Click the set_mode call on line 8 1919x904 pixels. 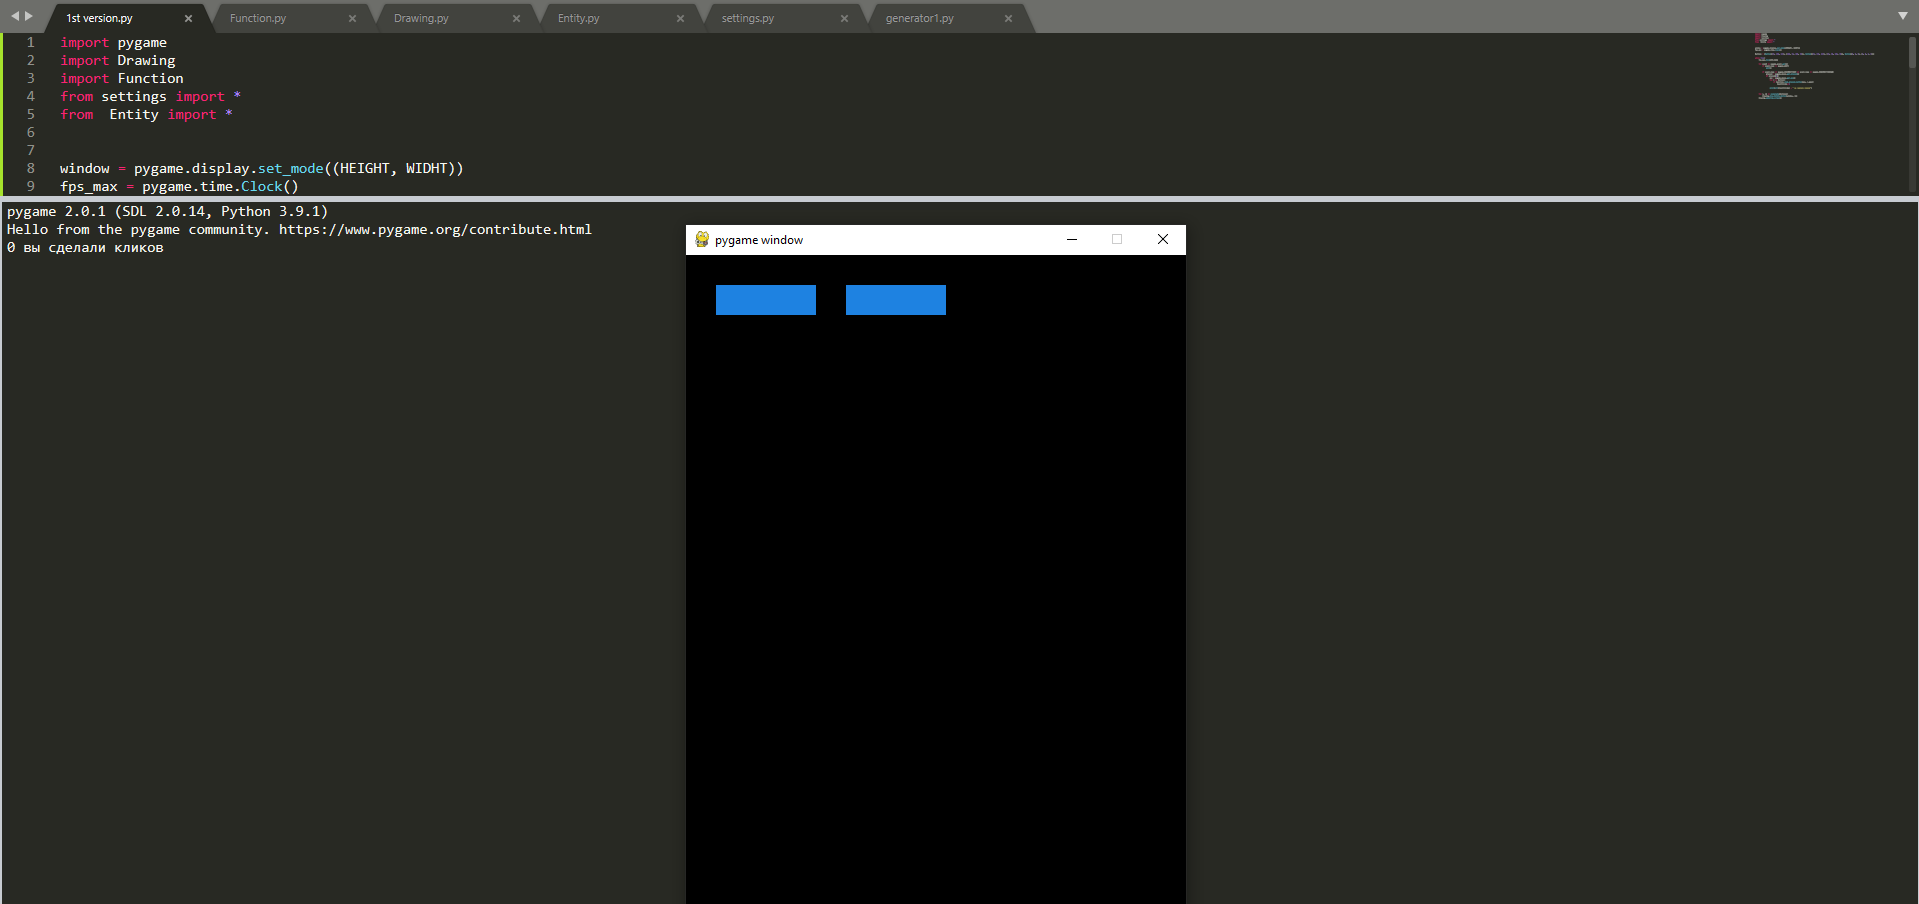tap(291, 168)
